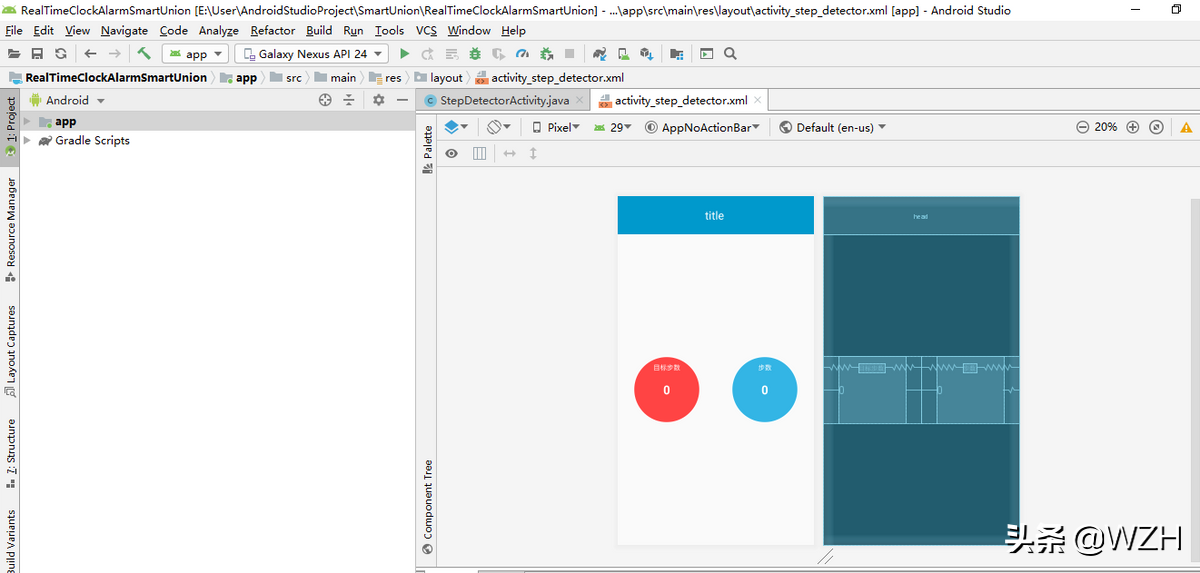The image size is (1200, 573).
Task: Select the red target steps circle in preview
Action: point(667,389)
